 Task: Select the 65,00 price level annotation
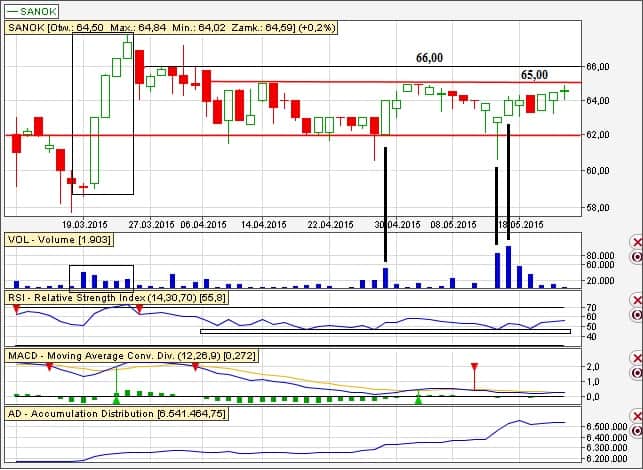click(x=534, y=74)
